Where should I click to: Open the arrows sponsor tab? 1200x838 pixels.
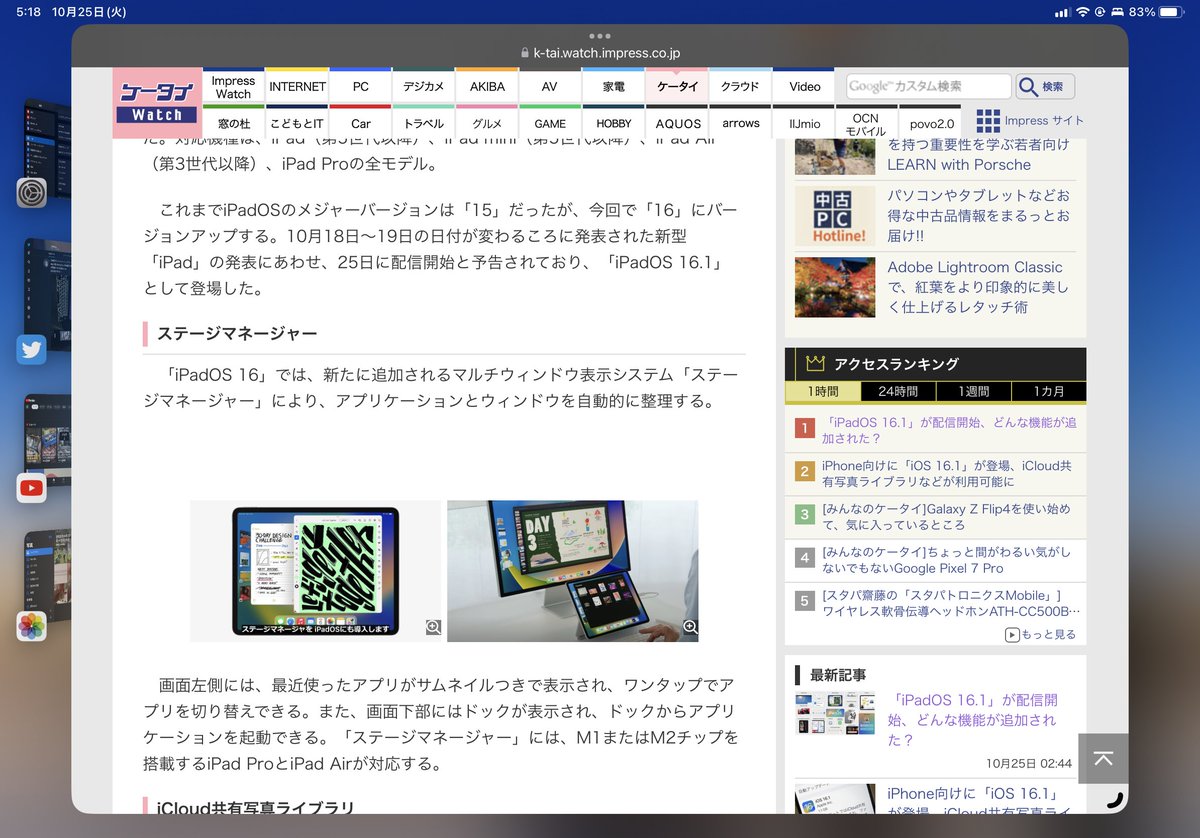[x=740, y=123]
